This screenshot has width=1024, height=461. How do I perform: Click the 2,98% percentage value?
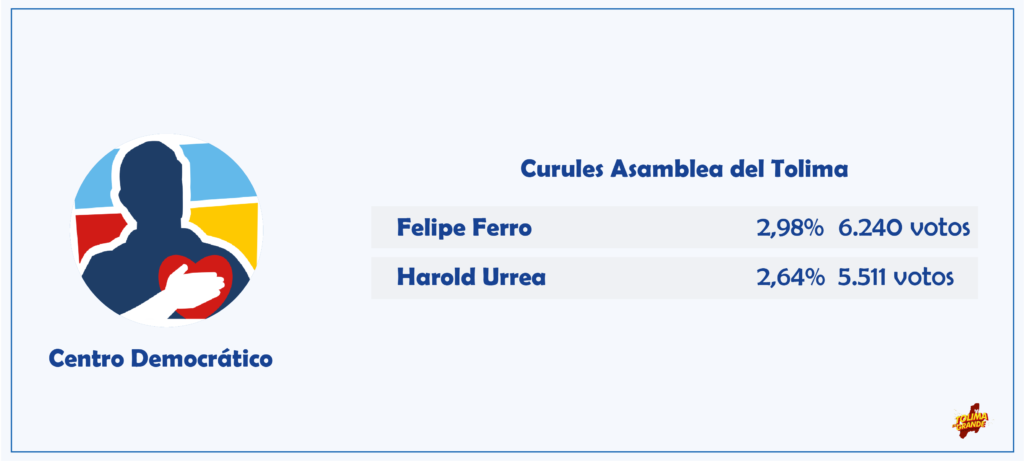(790, 229)
